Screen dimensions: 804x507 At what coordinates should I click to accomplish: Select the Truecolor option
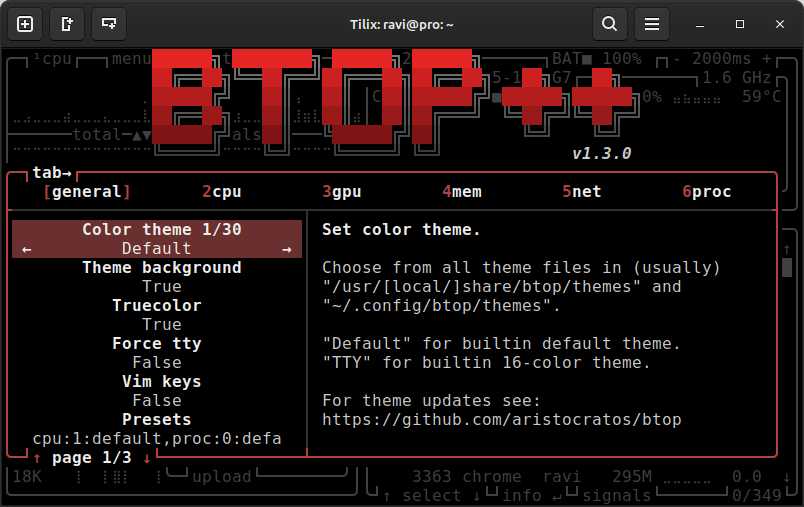click(157, 306)
